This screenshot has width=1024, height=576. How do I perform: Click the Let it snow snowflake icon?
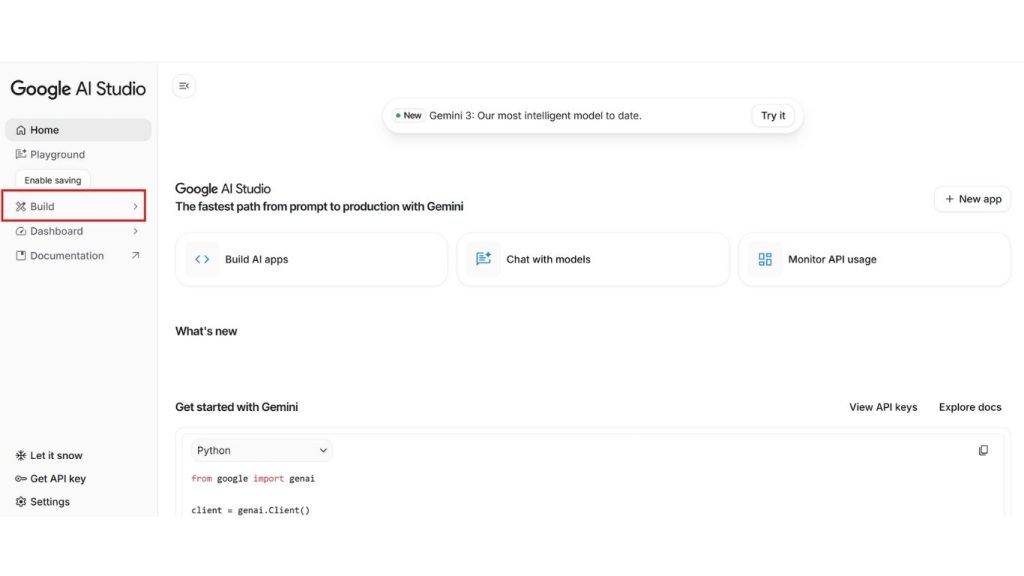(21, 455)
